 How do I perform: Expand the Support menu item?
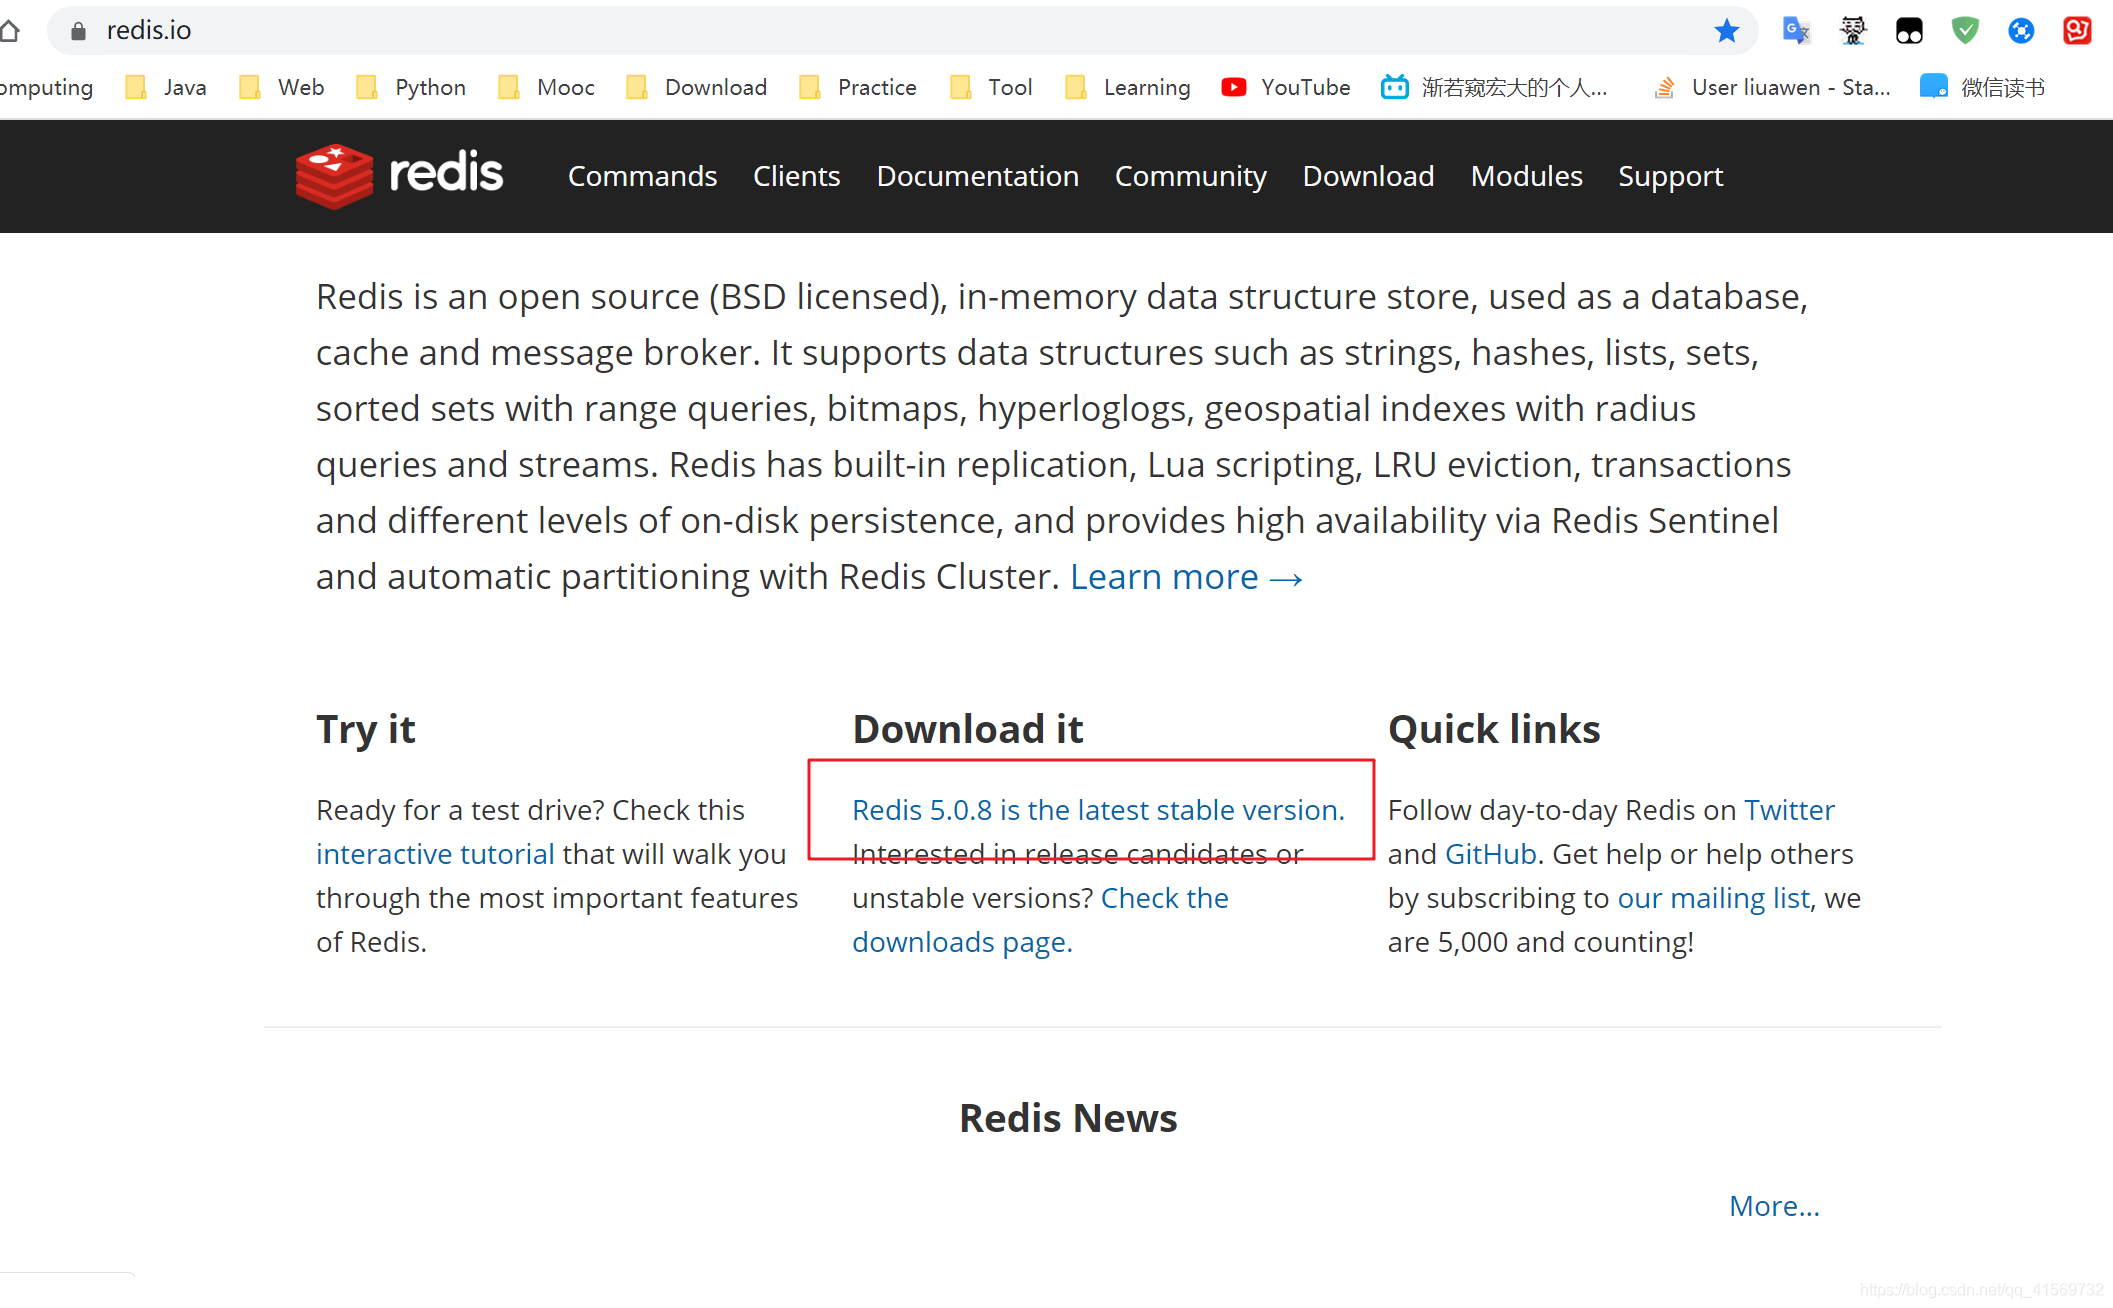(x=1671, y=177)
